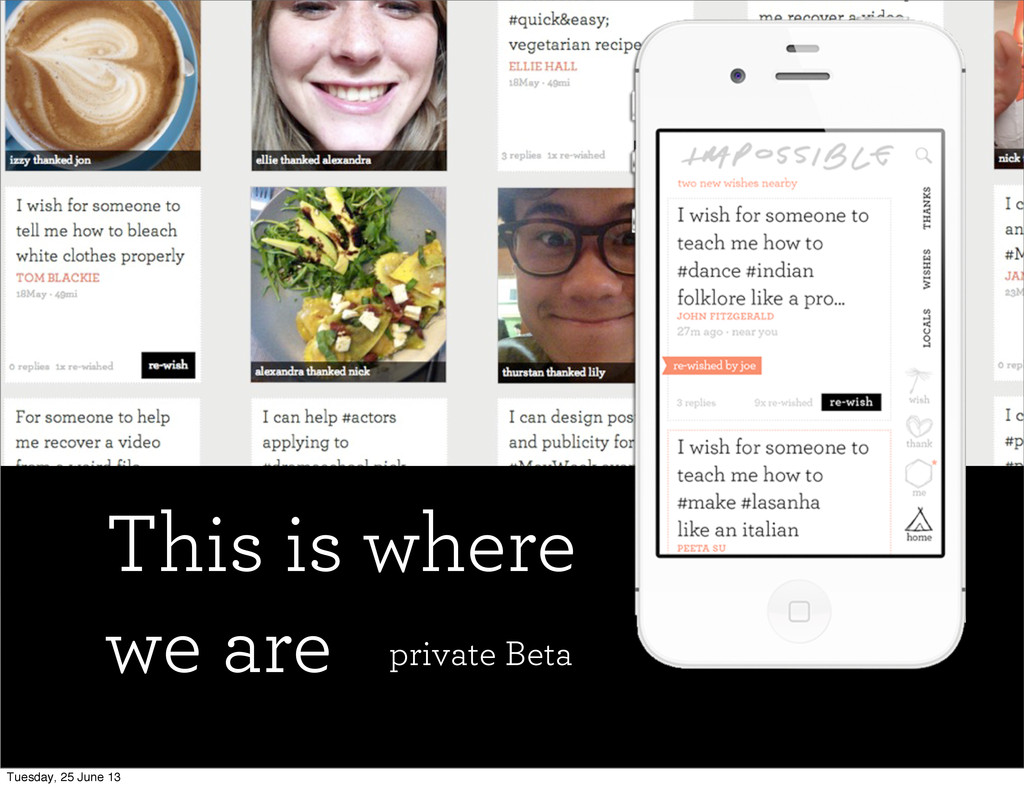Viewport: 1024px width, 788px height.
Task: Open the izzy thanked jon coffee photo
Action: (x=103, y=85)
